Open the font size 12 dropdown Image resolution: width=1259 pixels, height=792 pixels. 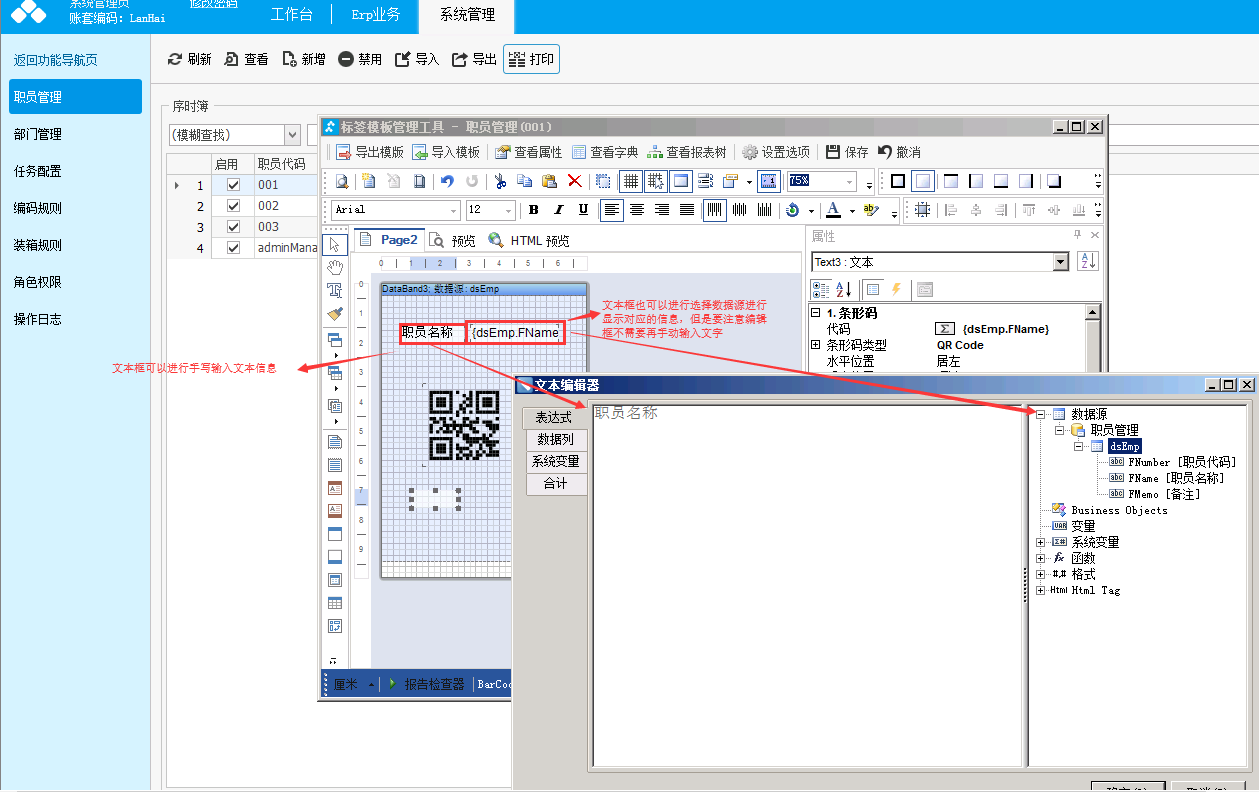509,210
